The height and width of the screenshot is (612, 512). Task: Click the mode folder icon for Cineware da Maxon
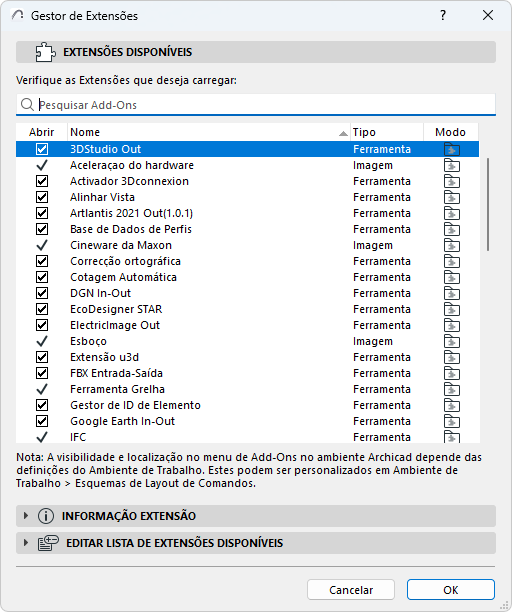pyautogui.click(x=452, y=245)
